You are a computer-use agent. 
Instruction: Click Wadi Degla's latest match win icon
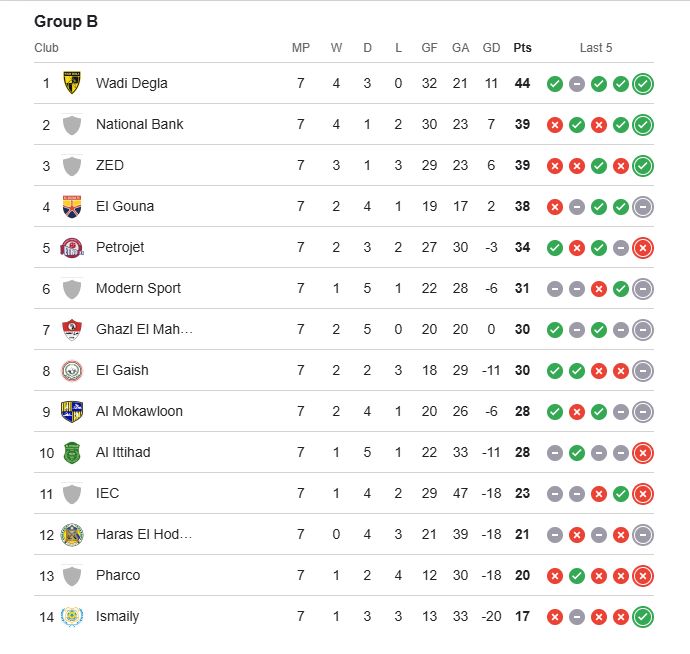click(643, 84)
